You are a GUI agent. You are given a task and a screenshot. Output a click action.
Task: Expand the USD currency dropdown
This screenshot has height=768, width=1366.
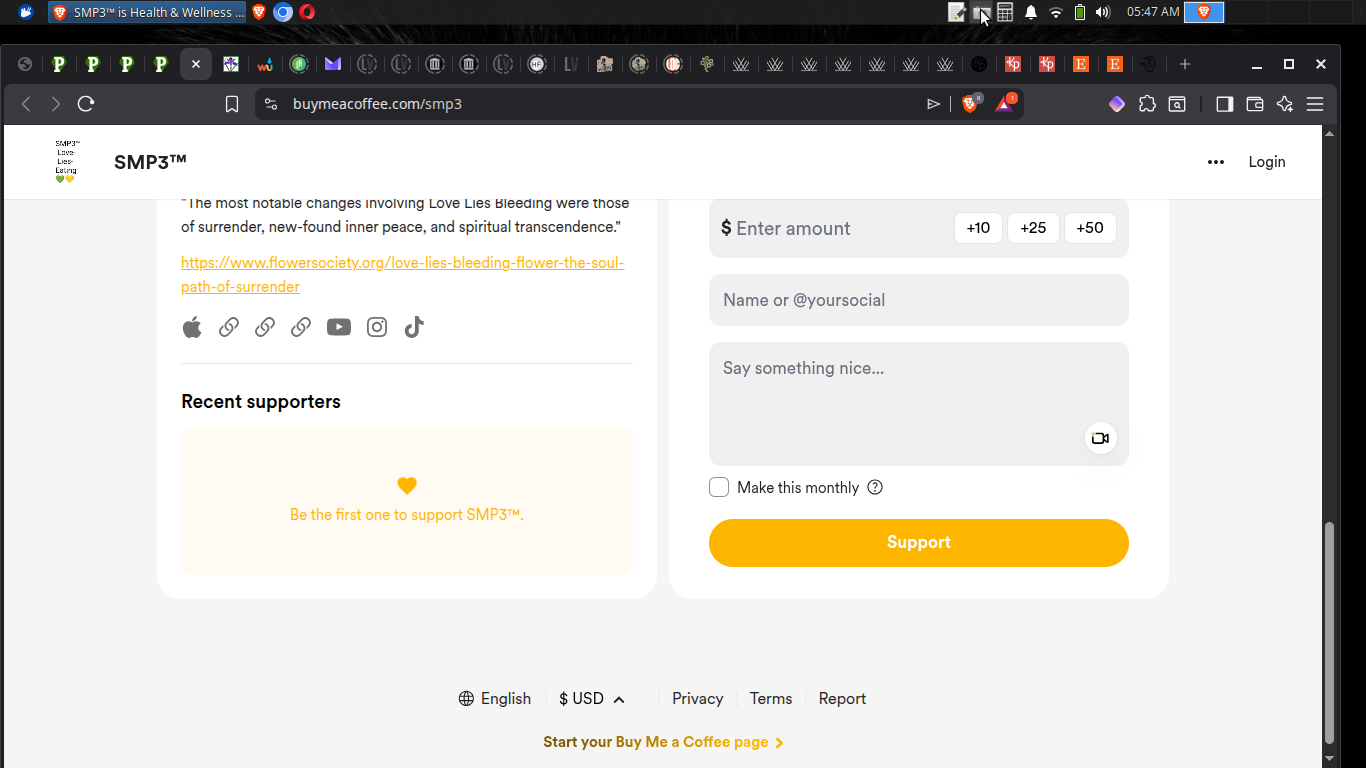[592, 699]
